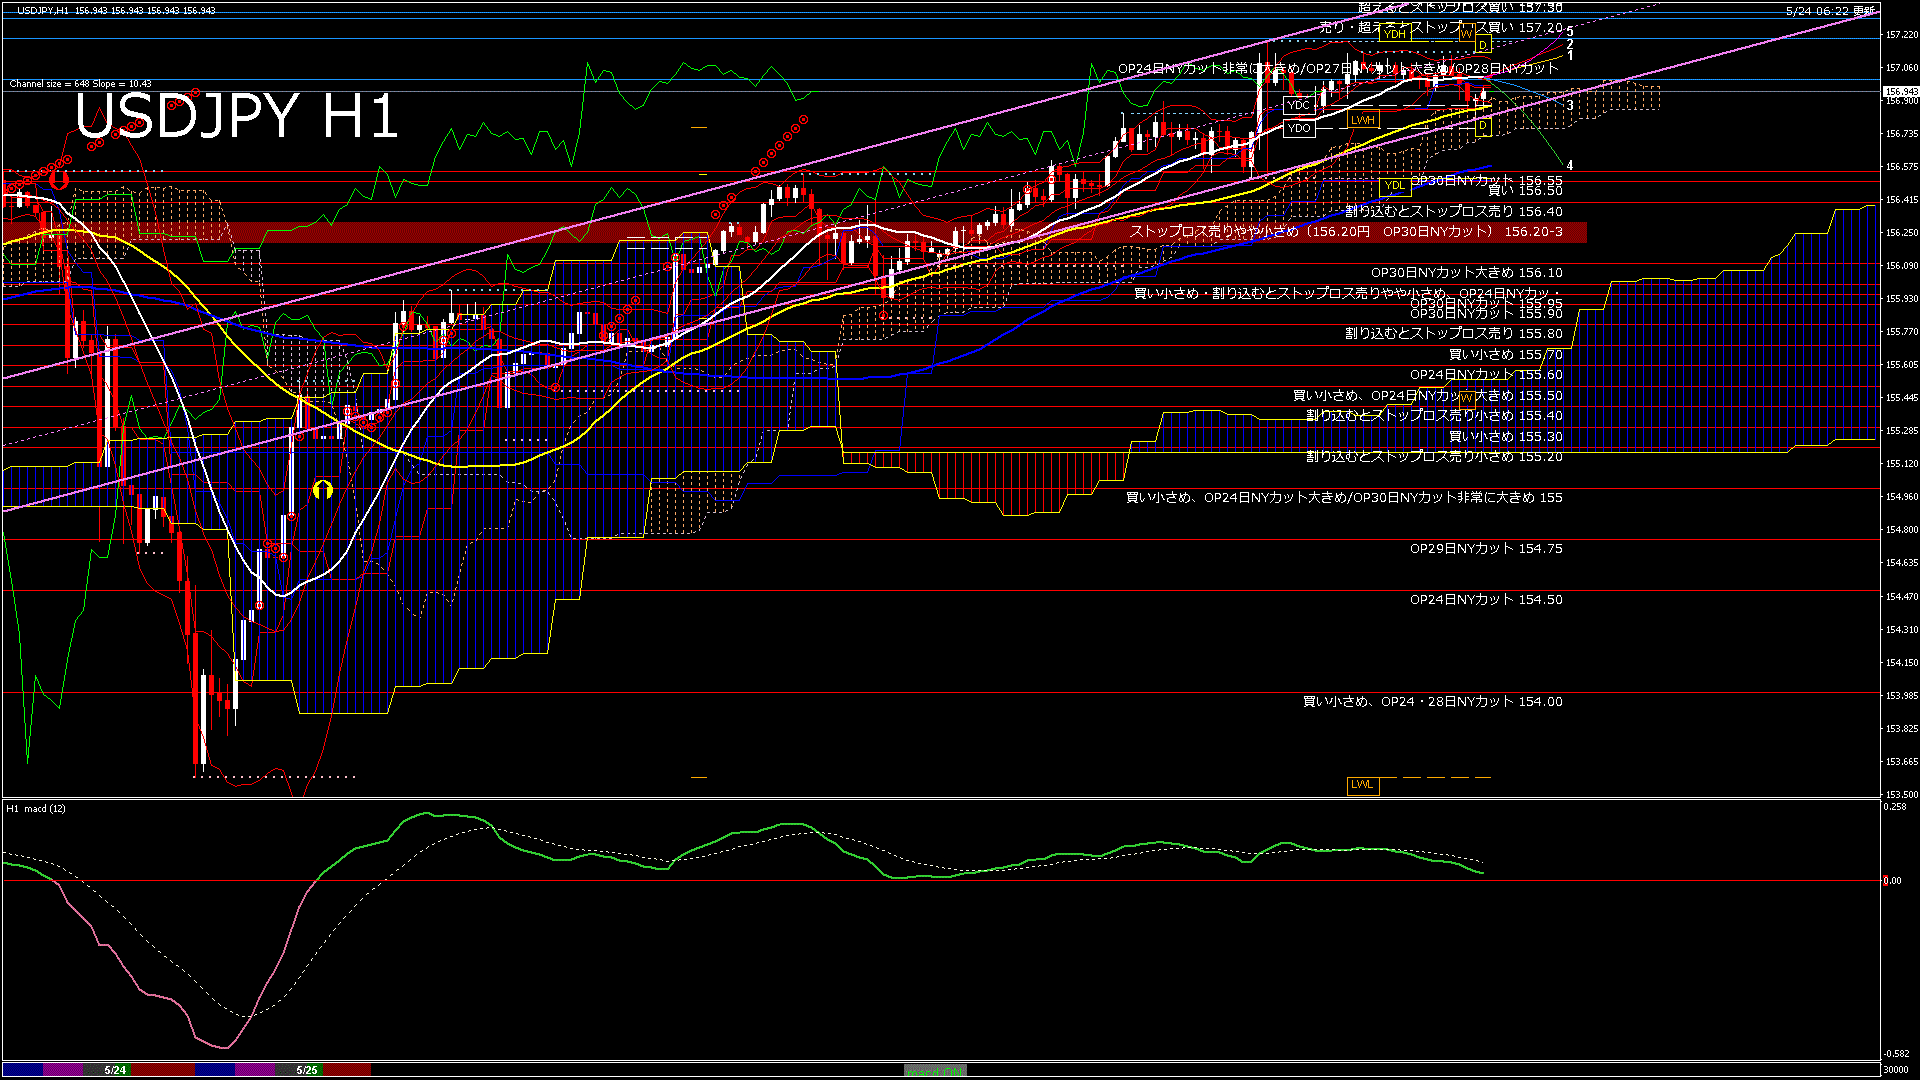Click the orange W pivot label
This screenshot has height=1080, width=1920.
tap(1466, 34)
